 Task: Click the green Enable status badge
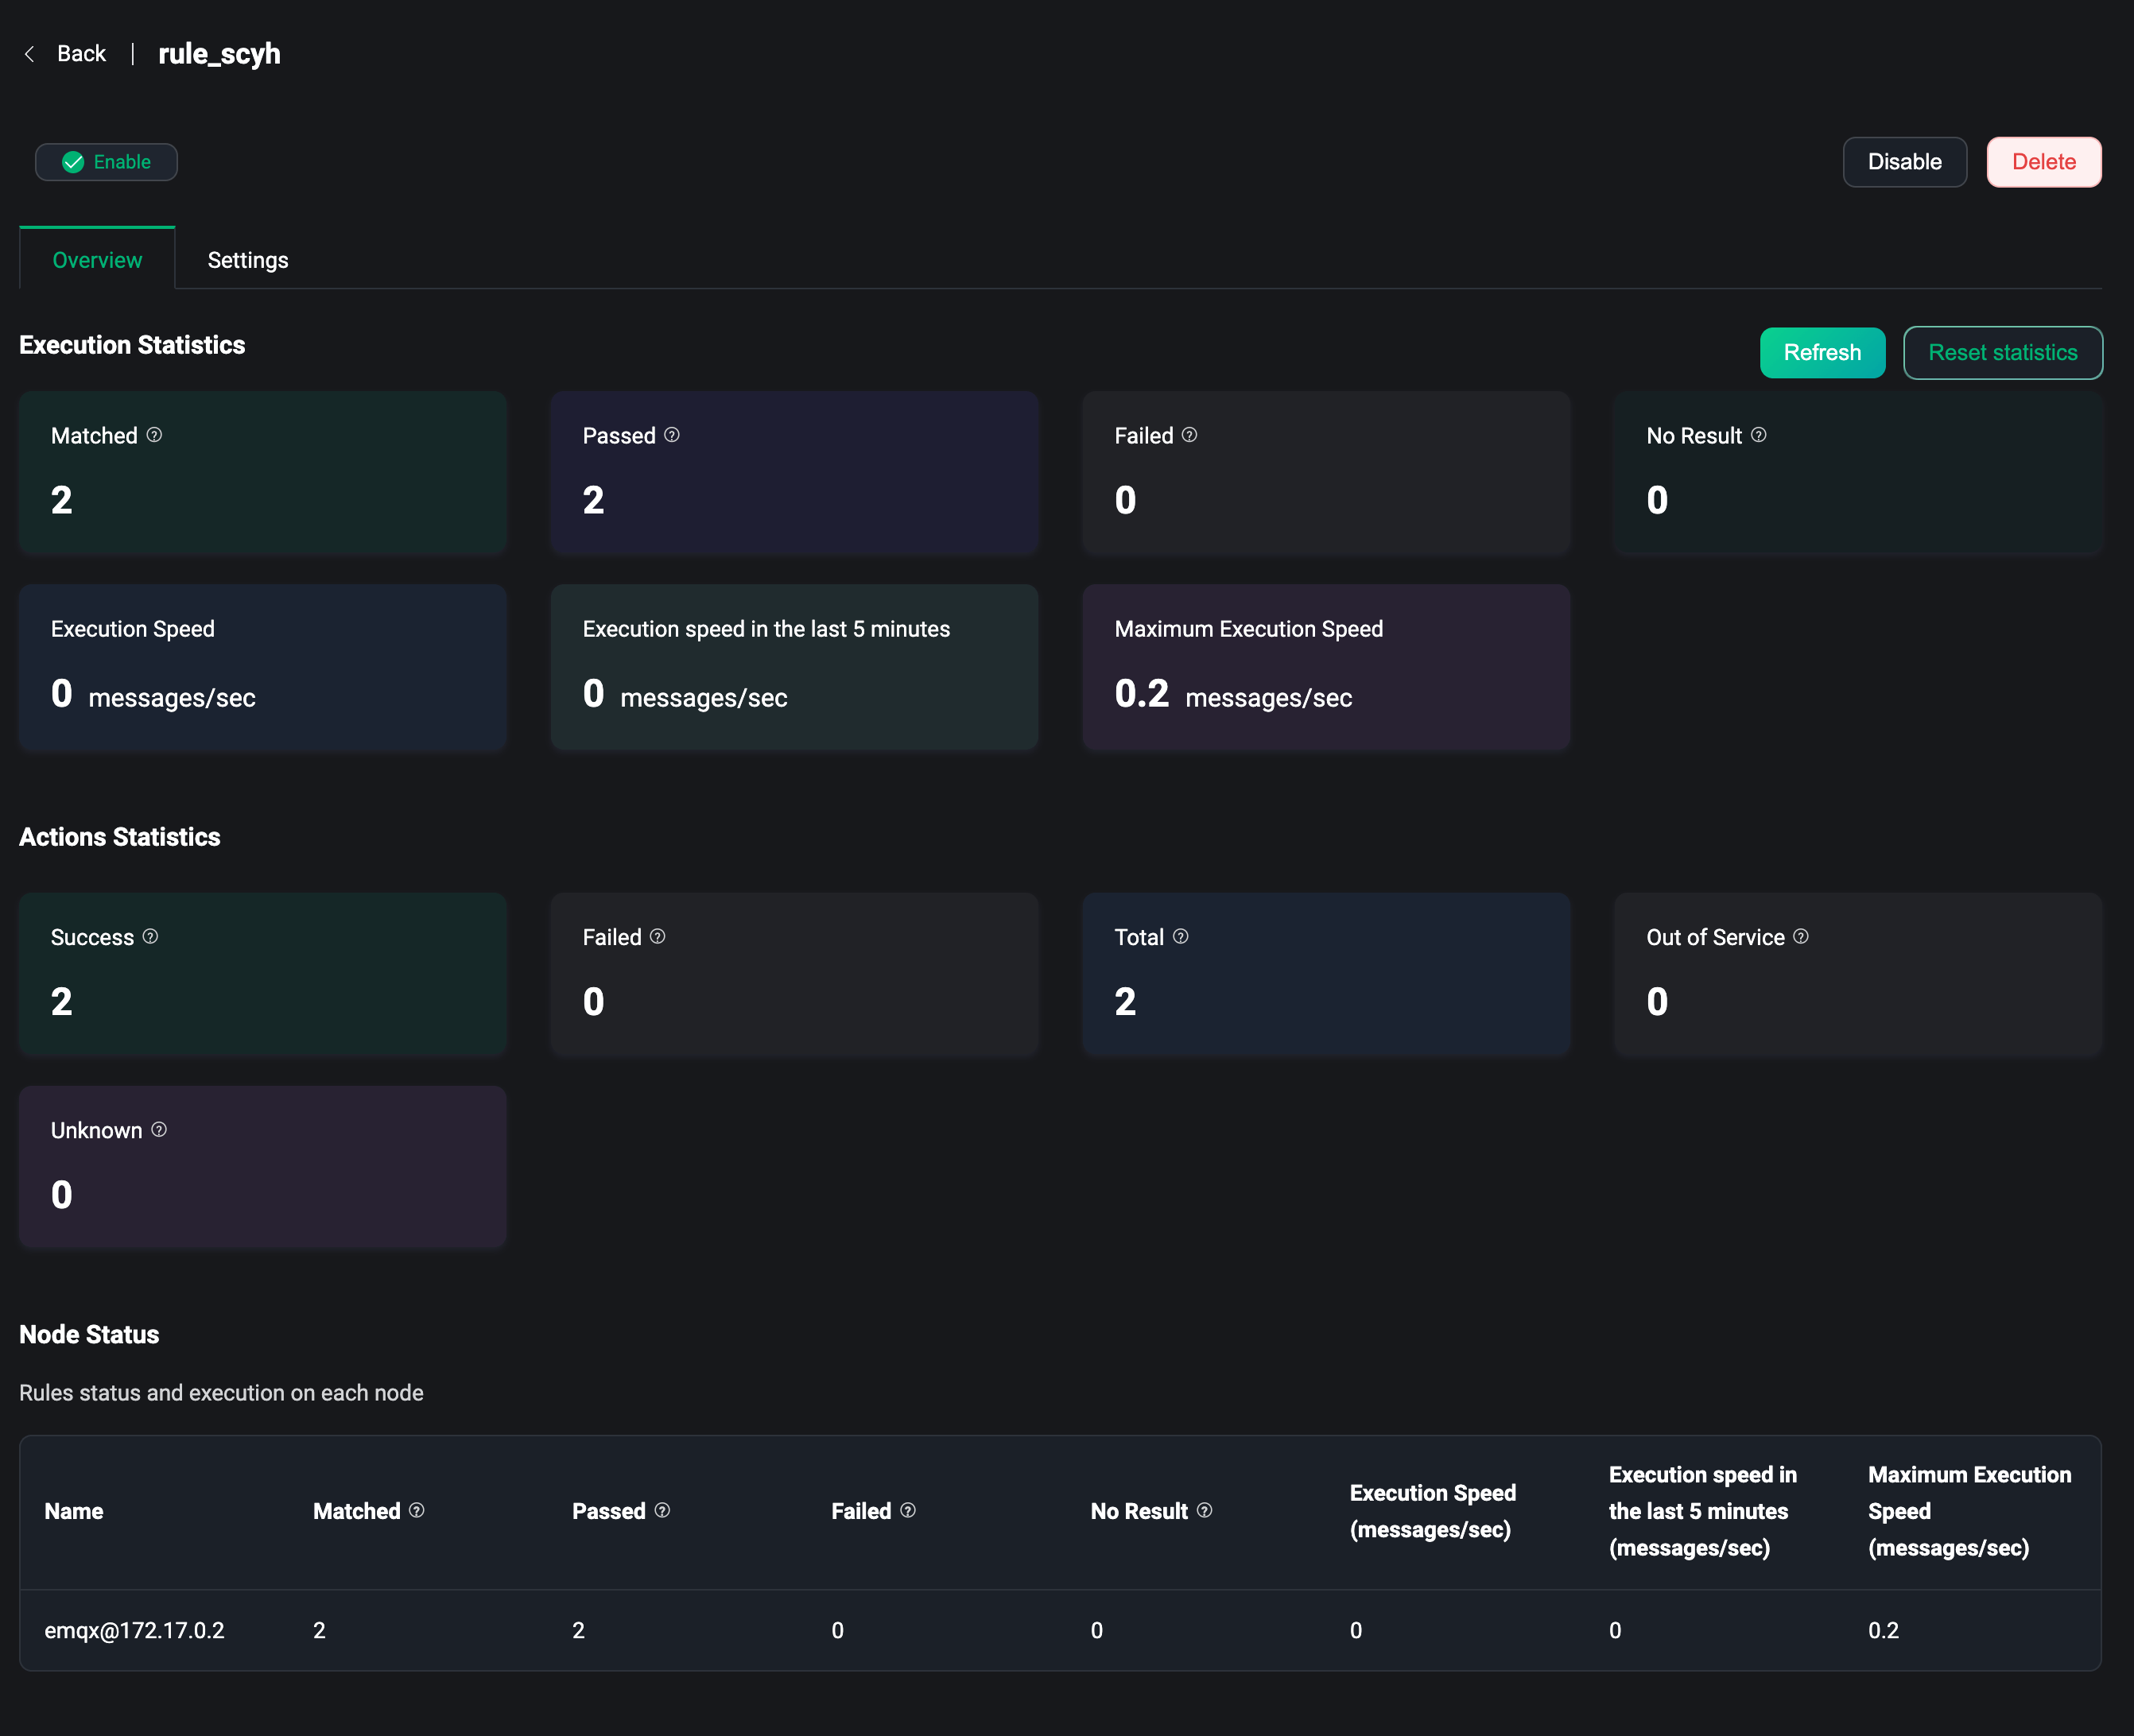(x=106, y=162)
